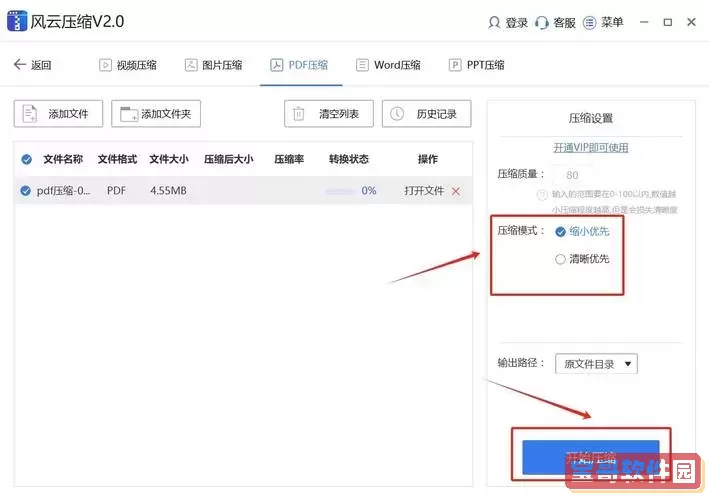This screenshot has width=709, height=500.
Task: Click the 登录 text label
Action: pyautogui.click(x=516, y=23)
